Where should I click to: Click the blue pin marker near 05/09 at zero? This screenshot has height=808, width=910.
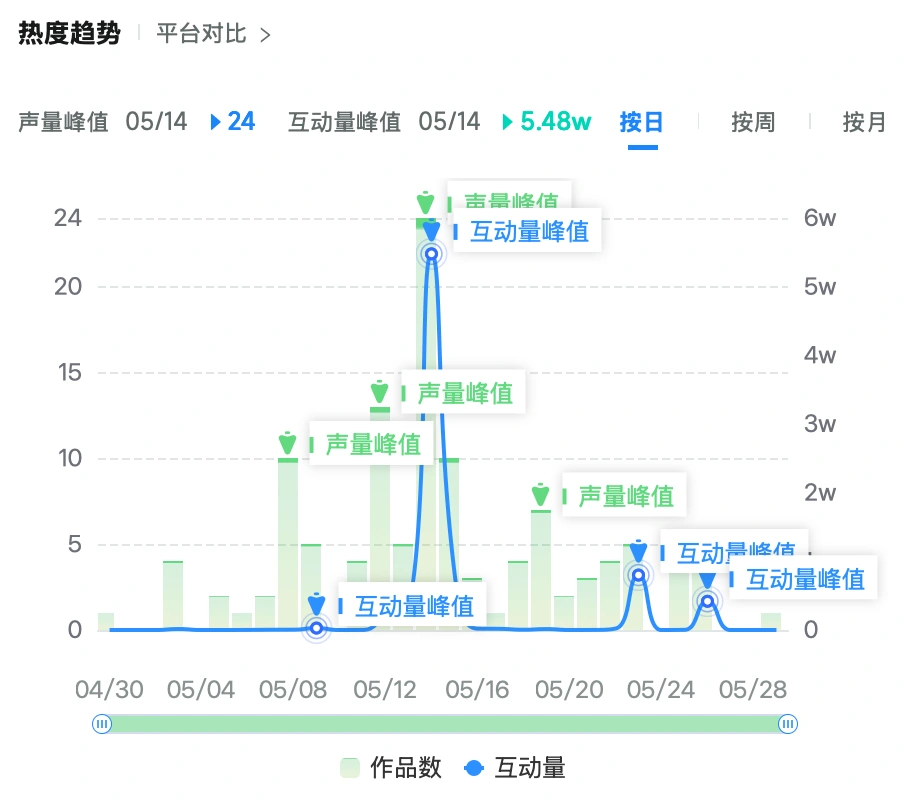coord(316,604)
